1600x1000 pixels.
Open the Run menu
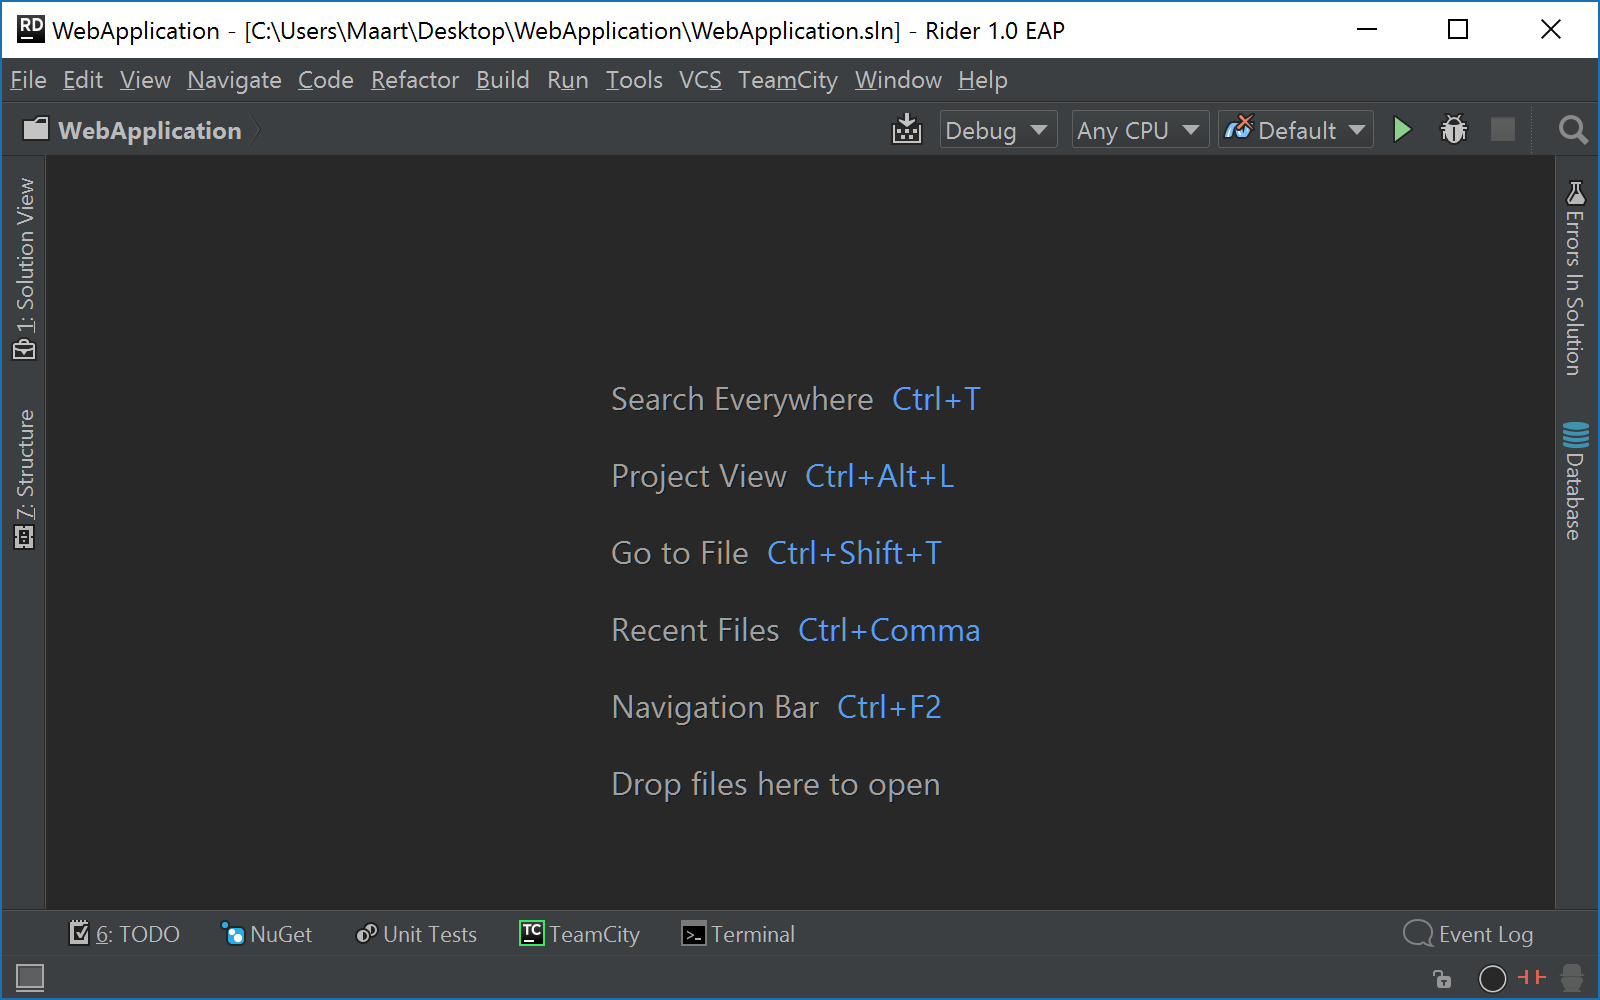tap(568, 80)
